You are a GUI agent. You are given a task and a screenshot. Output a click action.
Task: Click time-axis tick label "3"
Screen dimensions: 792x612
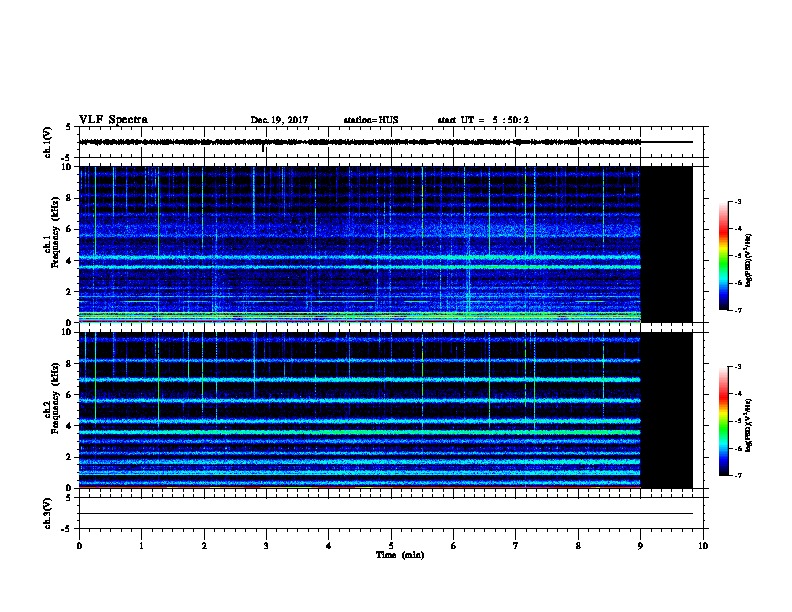pyautogui.click(x=266, y=546)
